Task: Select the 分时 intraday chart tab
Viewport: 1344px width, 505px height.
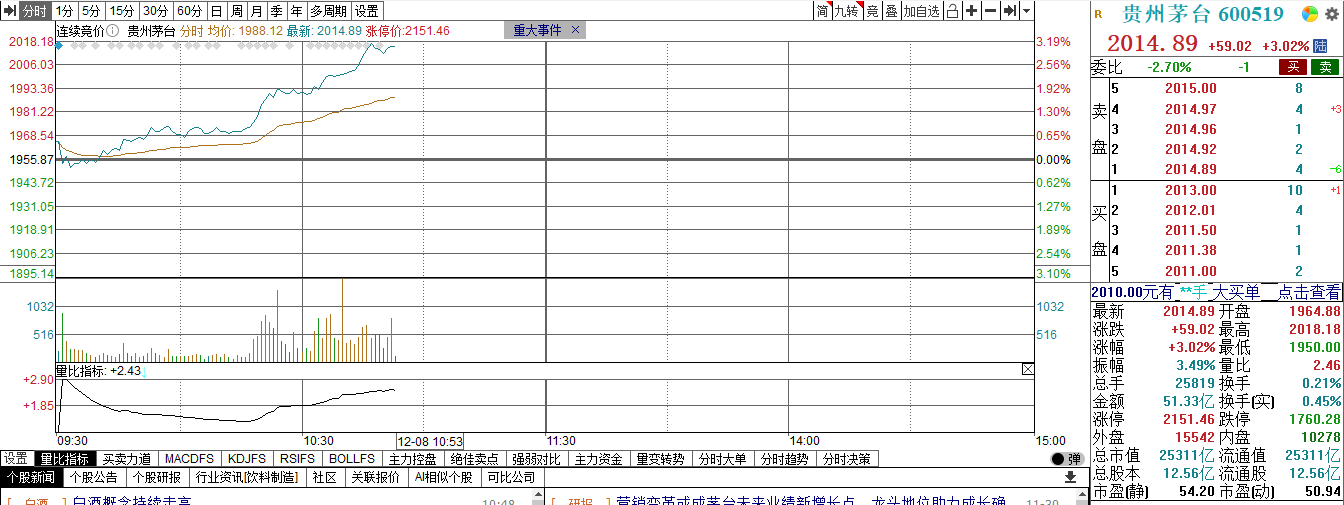Action: click(x=34, y=11)
